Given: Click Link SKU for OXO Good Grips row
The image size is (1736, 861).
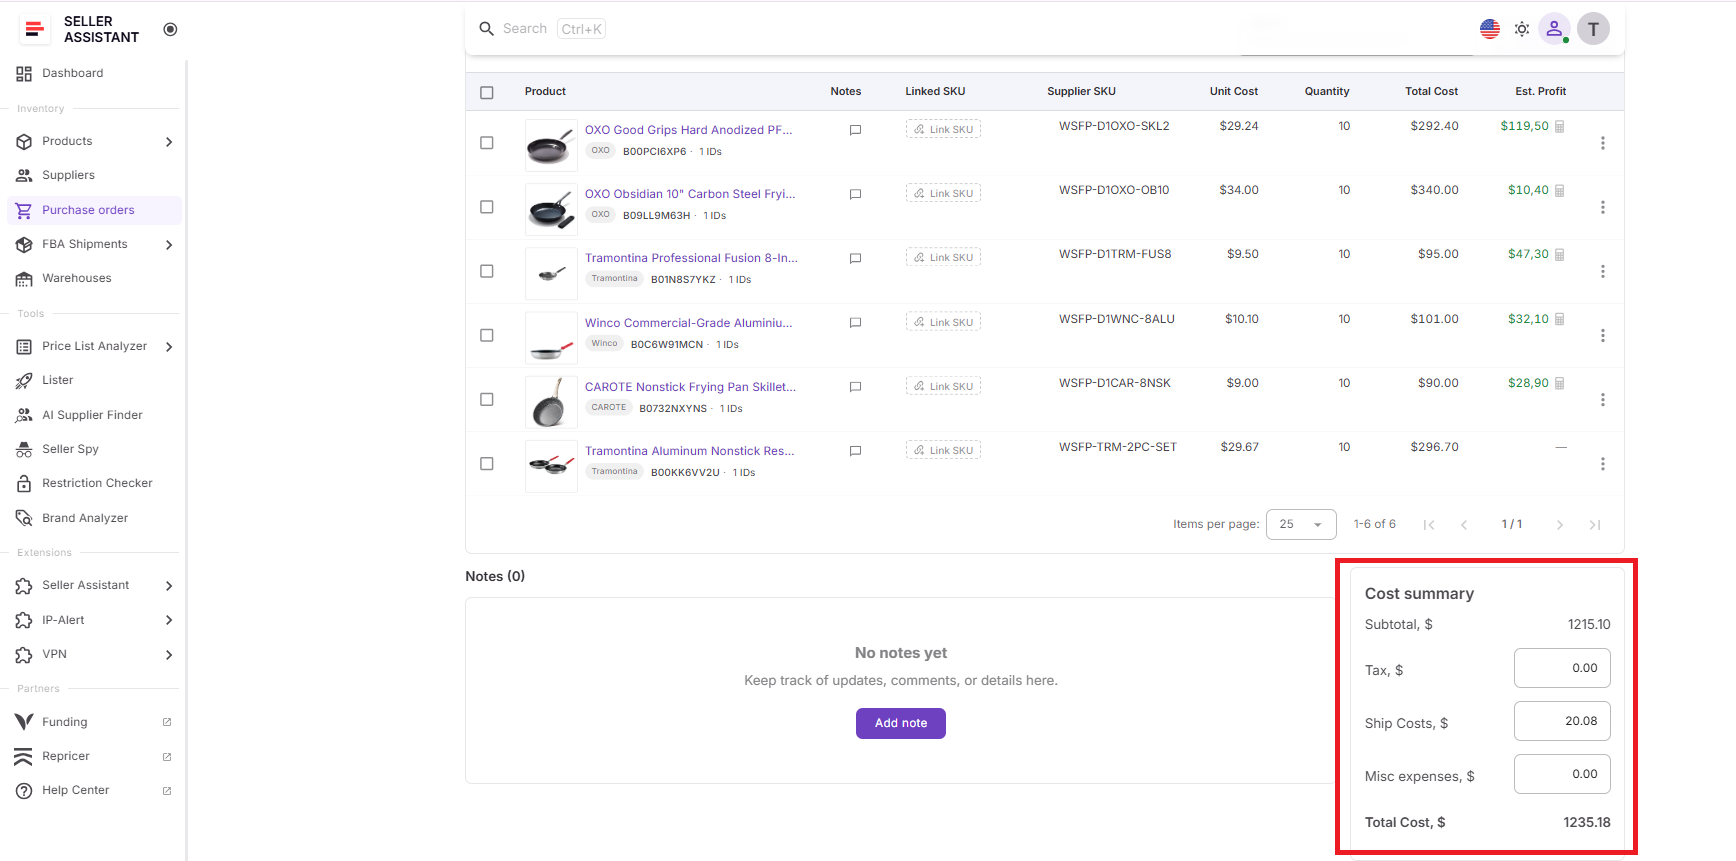Looking at the screenshot, I should tap(943, 129).
